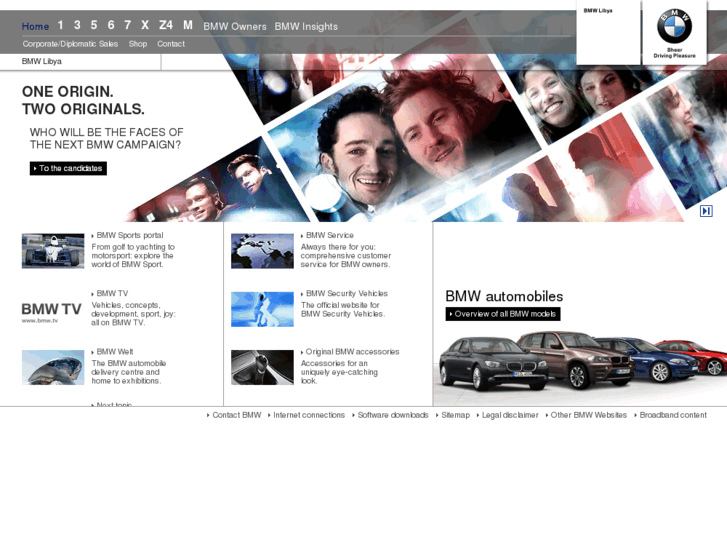Click the blue Security Vehicles thumbnail
727x545 pixels.
pos(262,309)
